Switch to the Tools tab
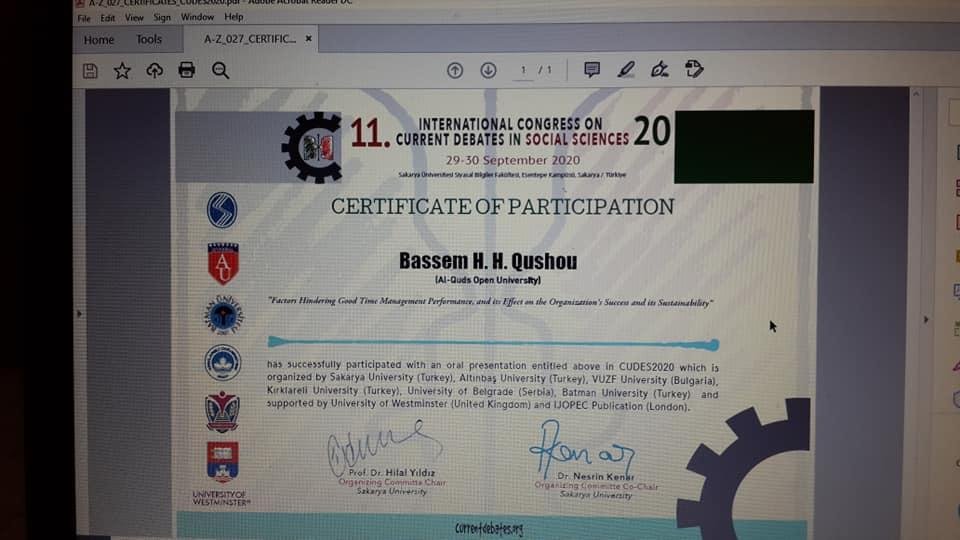The height and width of the screenshot is (540, 960). coord(149,39)
